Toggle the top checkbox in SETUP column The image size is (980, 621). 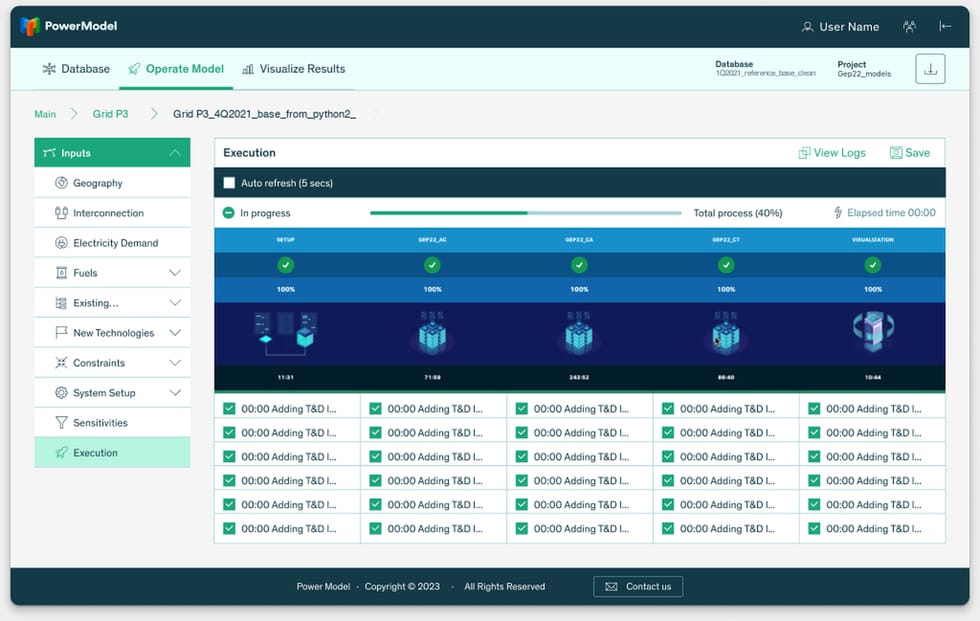click(229, 409)
